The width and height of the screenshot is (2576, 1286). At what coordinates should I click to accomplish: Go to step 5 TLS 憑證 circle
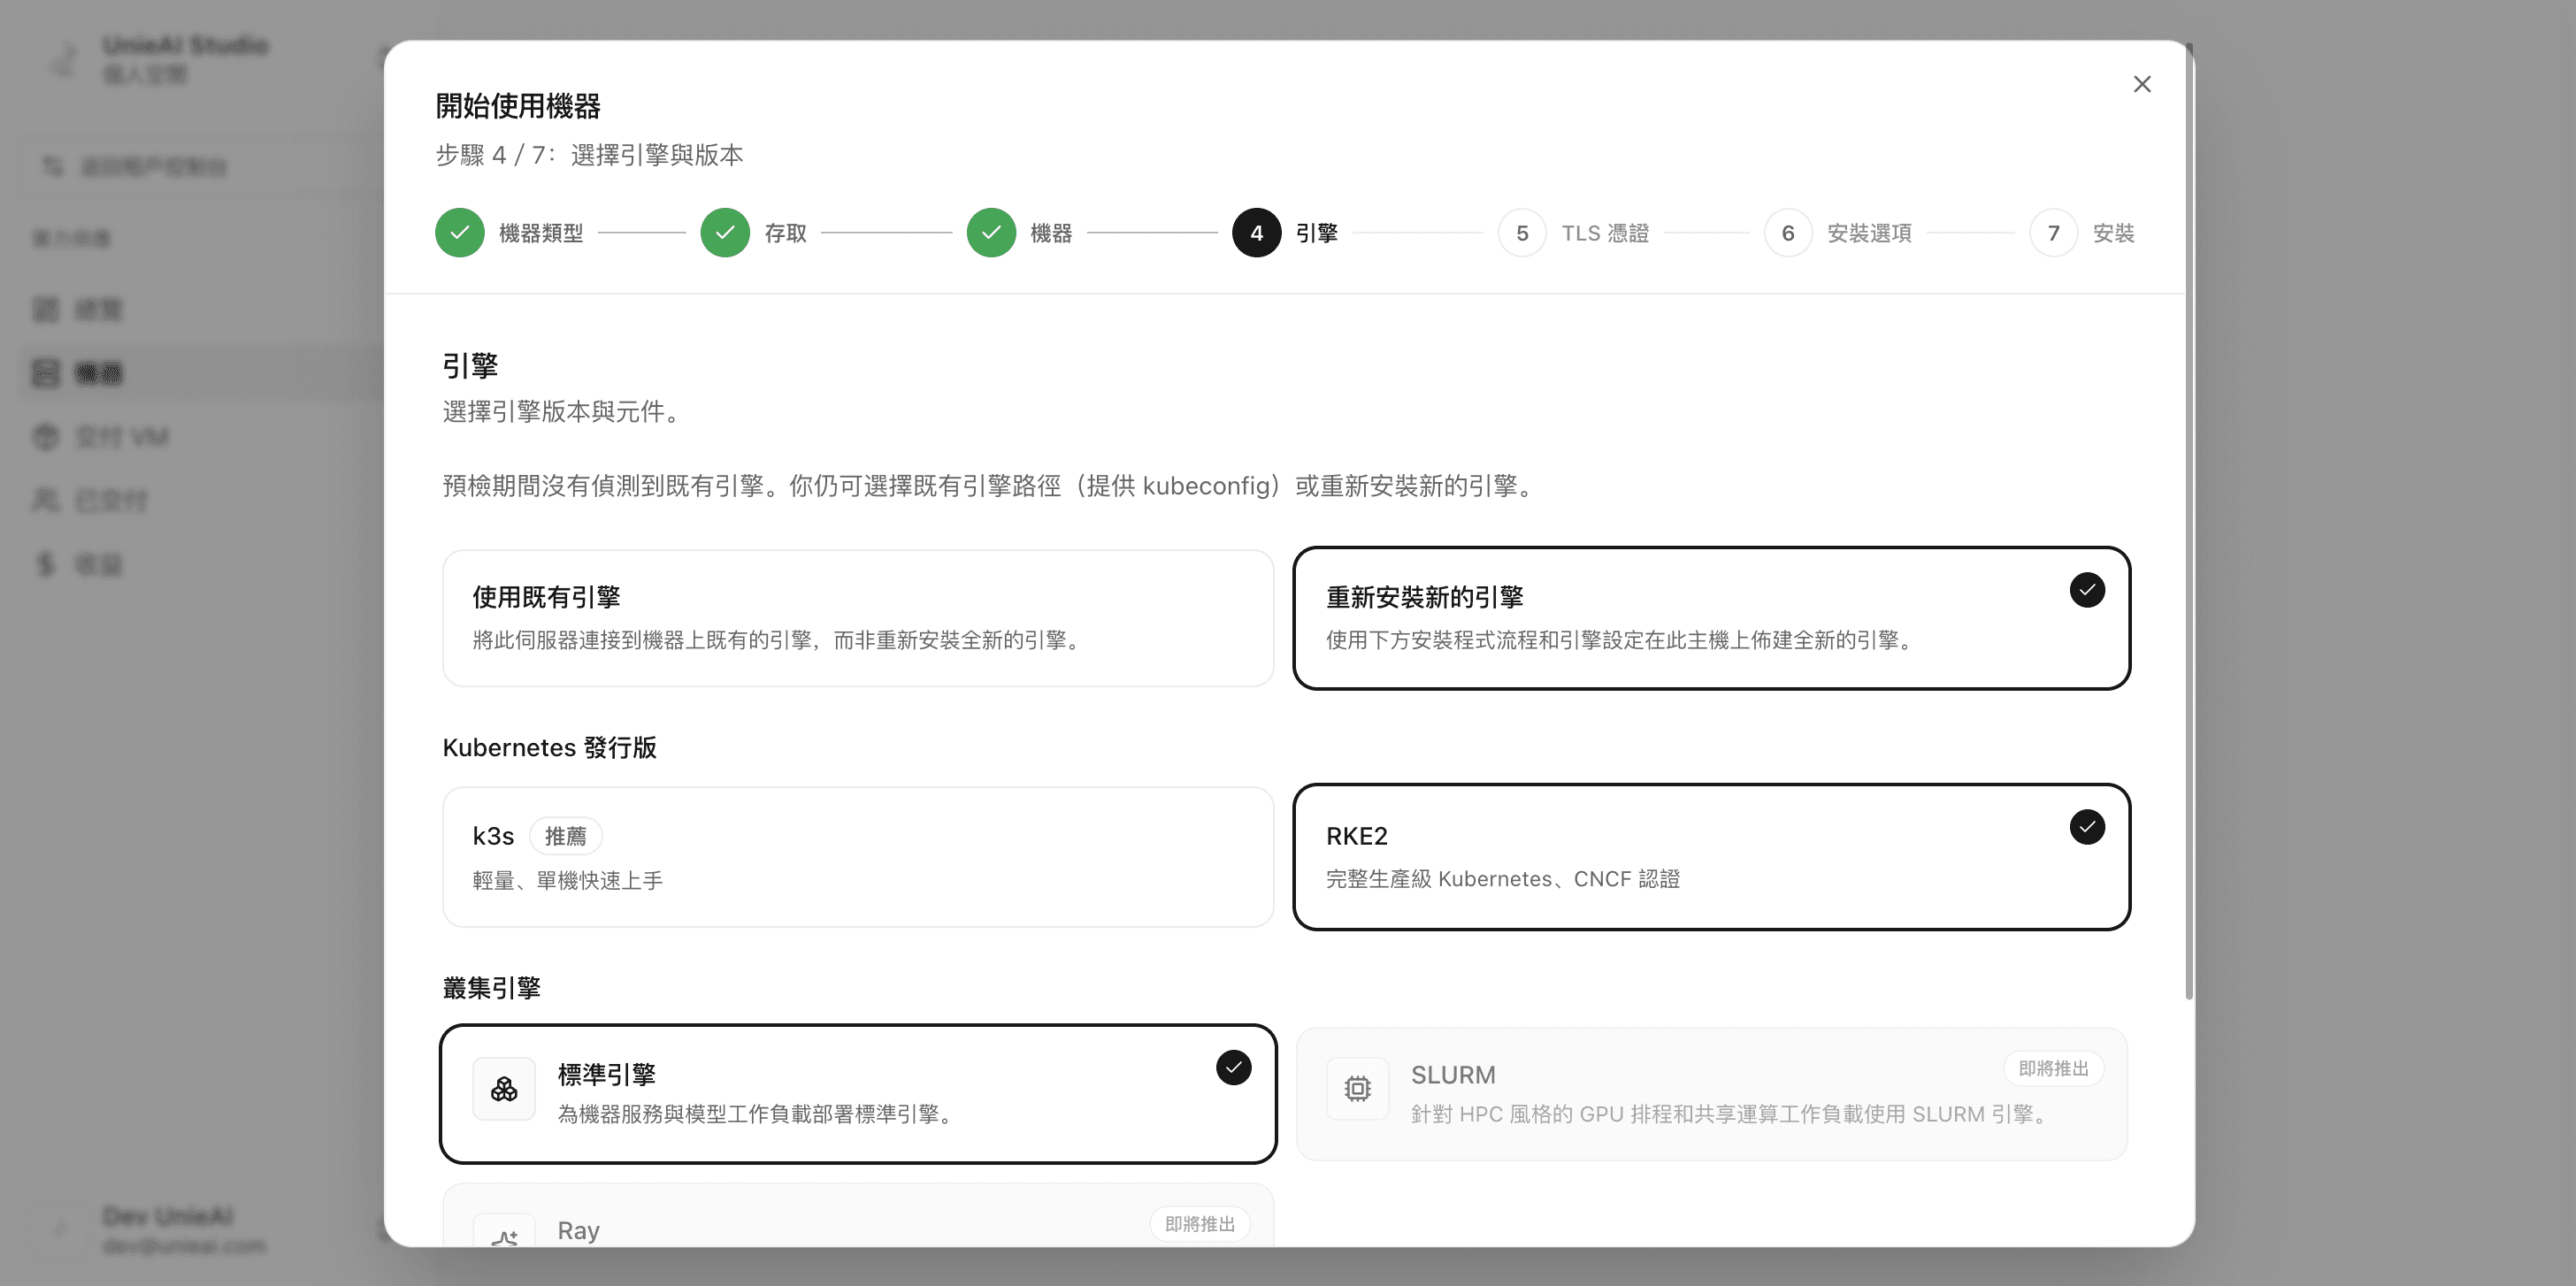(x=1522, y=233)
